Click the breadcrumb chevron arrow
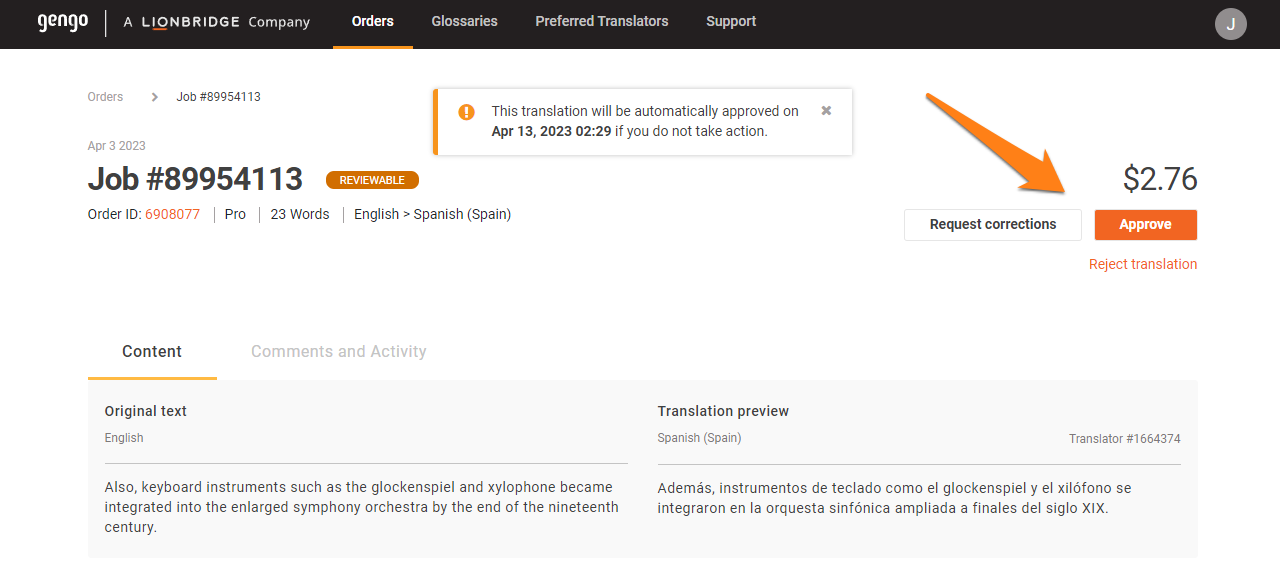The width and height of the screenshot is (1280, 581). click(154, 96)
